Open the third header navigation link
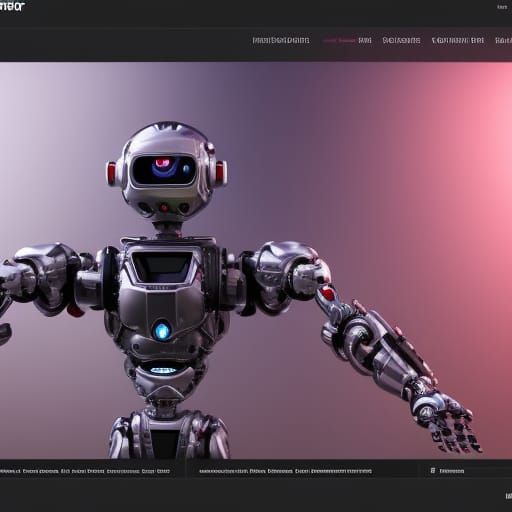The height and width of the screenshot is (512, 512). [x=401, y=40]
